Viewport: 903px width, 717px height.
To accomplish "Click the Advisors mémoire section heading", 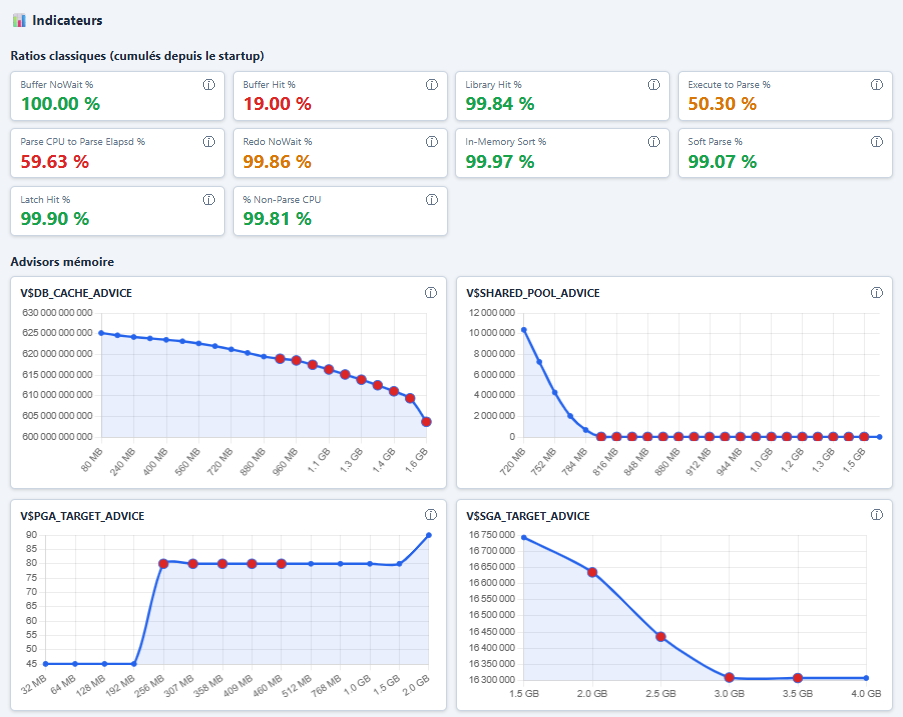I will (x=62, y=262).
